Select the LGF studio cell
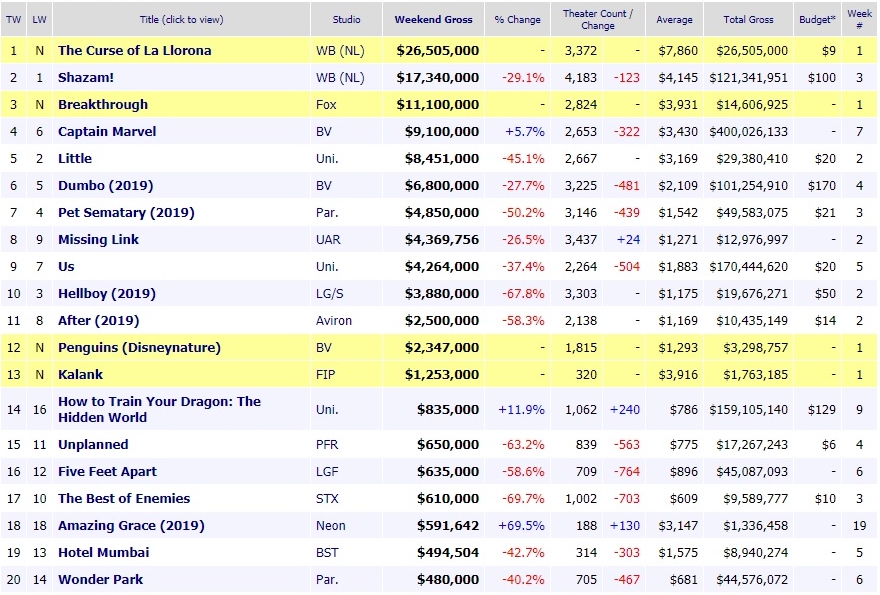The width and height of the screenshot is (880, 595). click(327, 472)
